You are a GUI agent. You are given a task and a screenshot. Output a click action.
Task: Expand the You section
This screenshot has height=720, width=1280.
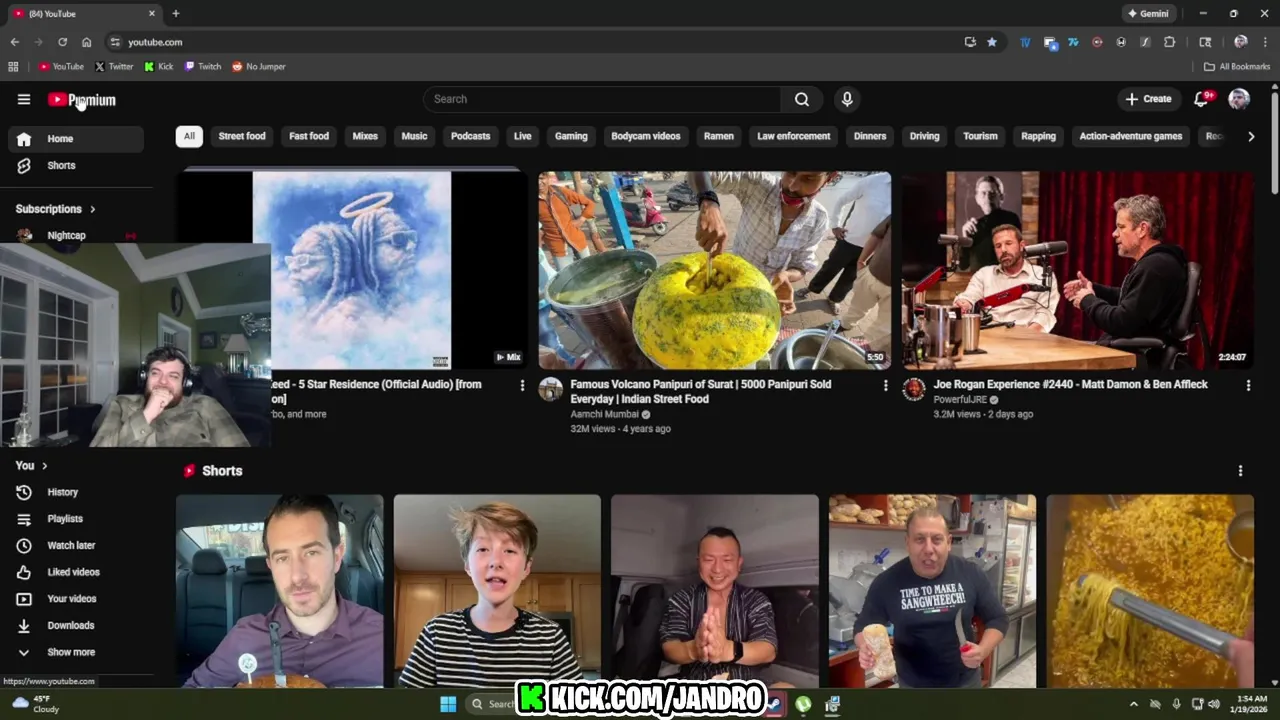[32, 466]
